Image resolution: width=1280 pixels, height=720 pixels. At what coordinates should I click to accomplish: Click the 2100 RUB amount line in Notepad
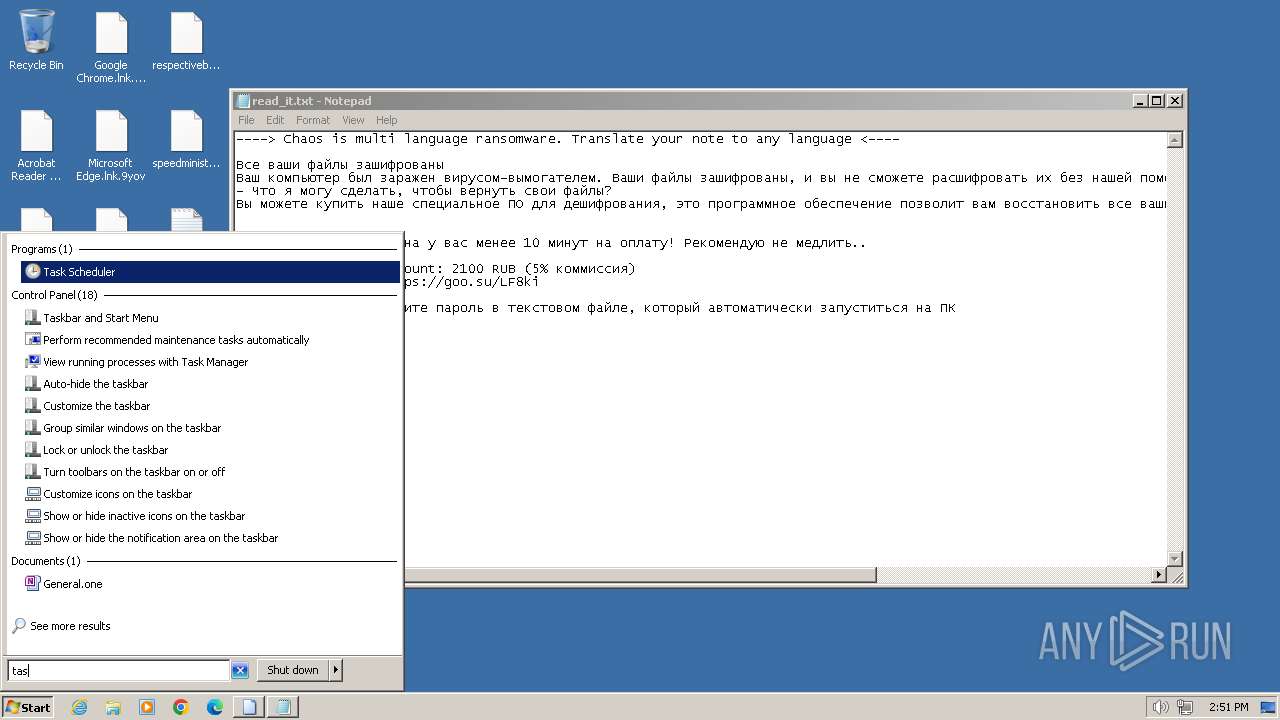pos(519,269)
